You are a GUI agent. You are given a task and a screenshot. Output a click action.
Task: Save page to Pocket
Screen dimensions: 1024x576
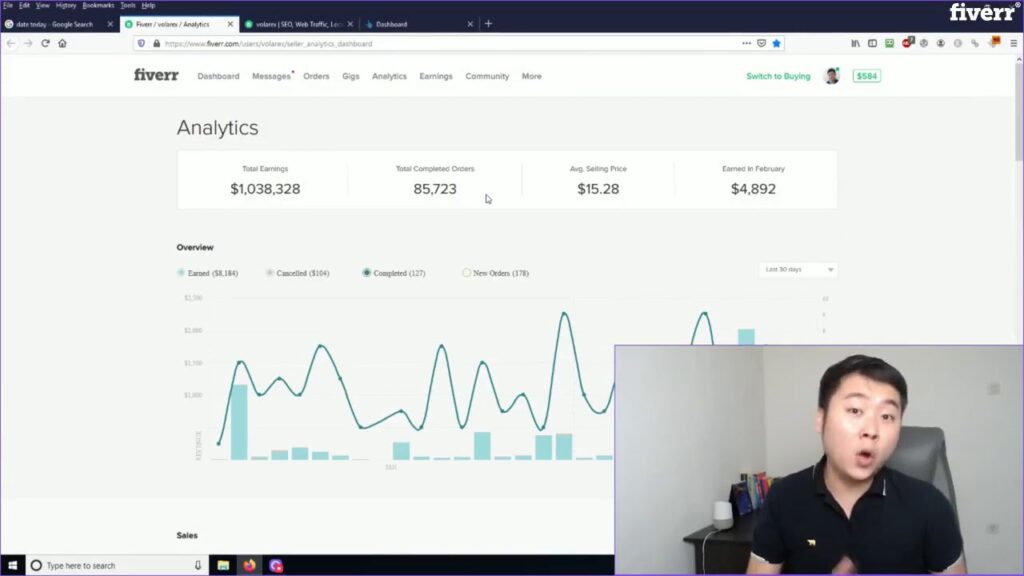coord(761,43)
